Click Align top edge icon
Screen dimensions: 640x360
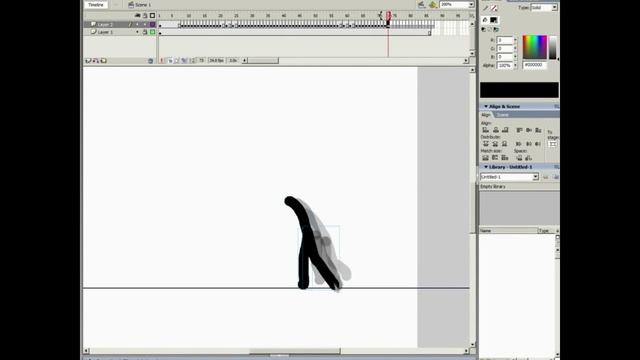coord(519,130)
